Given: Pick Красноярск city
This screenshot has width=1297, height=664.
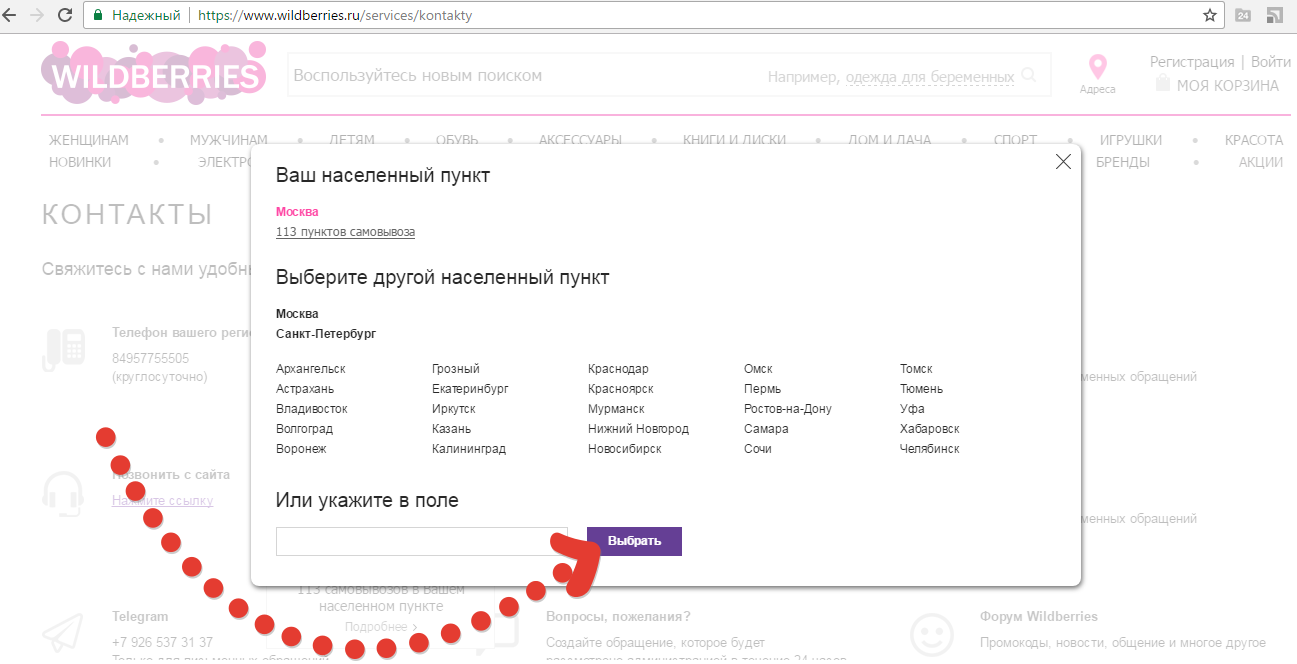Looking at the screenshot, I should tap(621, 389).
